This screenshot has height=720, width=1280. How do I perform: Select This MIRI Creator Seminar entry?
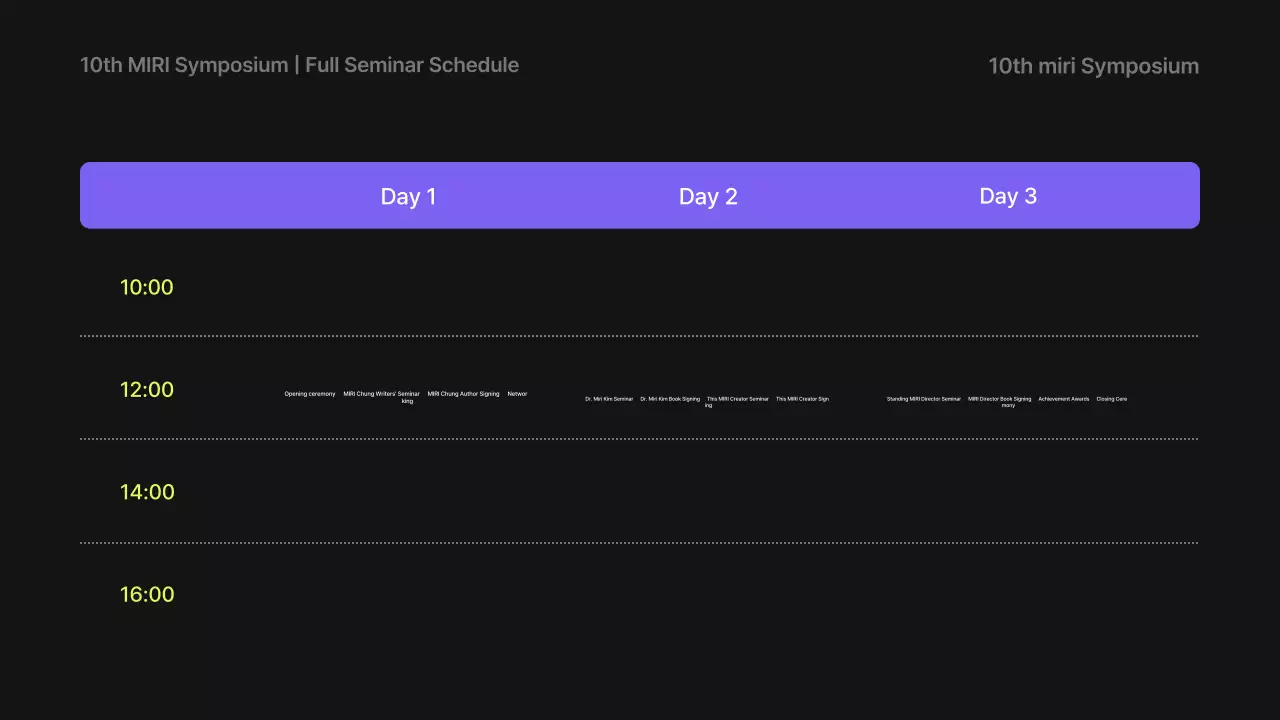pos(738,399)
